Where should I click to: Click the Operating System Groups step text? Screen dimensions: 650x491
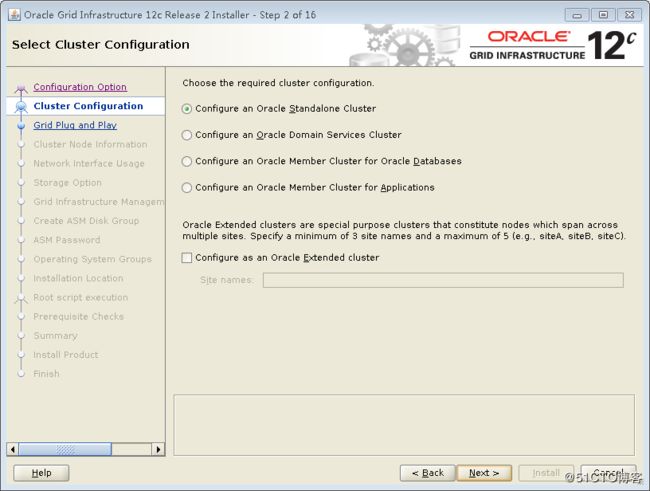pyautogui.click(x=93, y=259)
